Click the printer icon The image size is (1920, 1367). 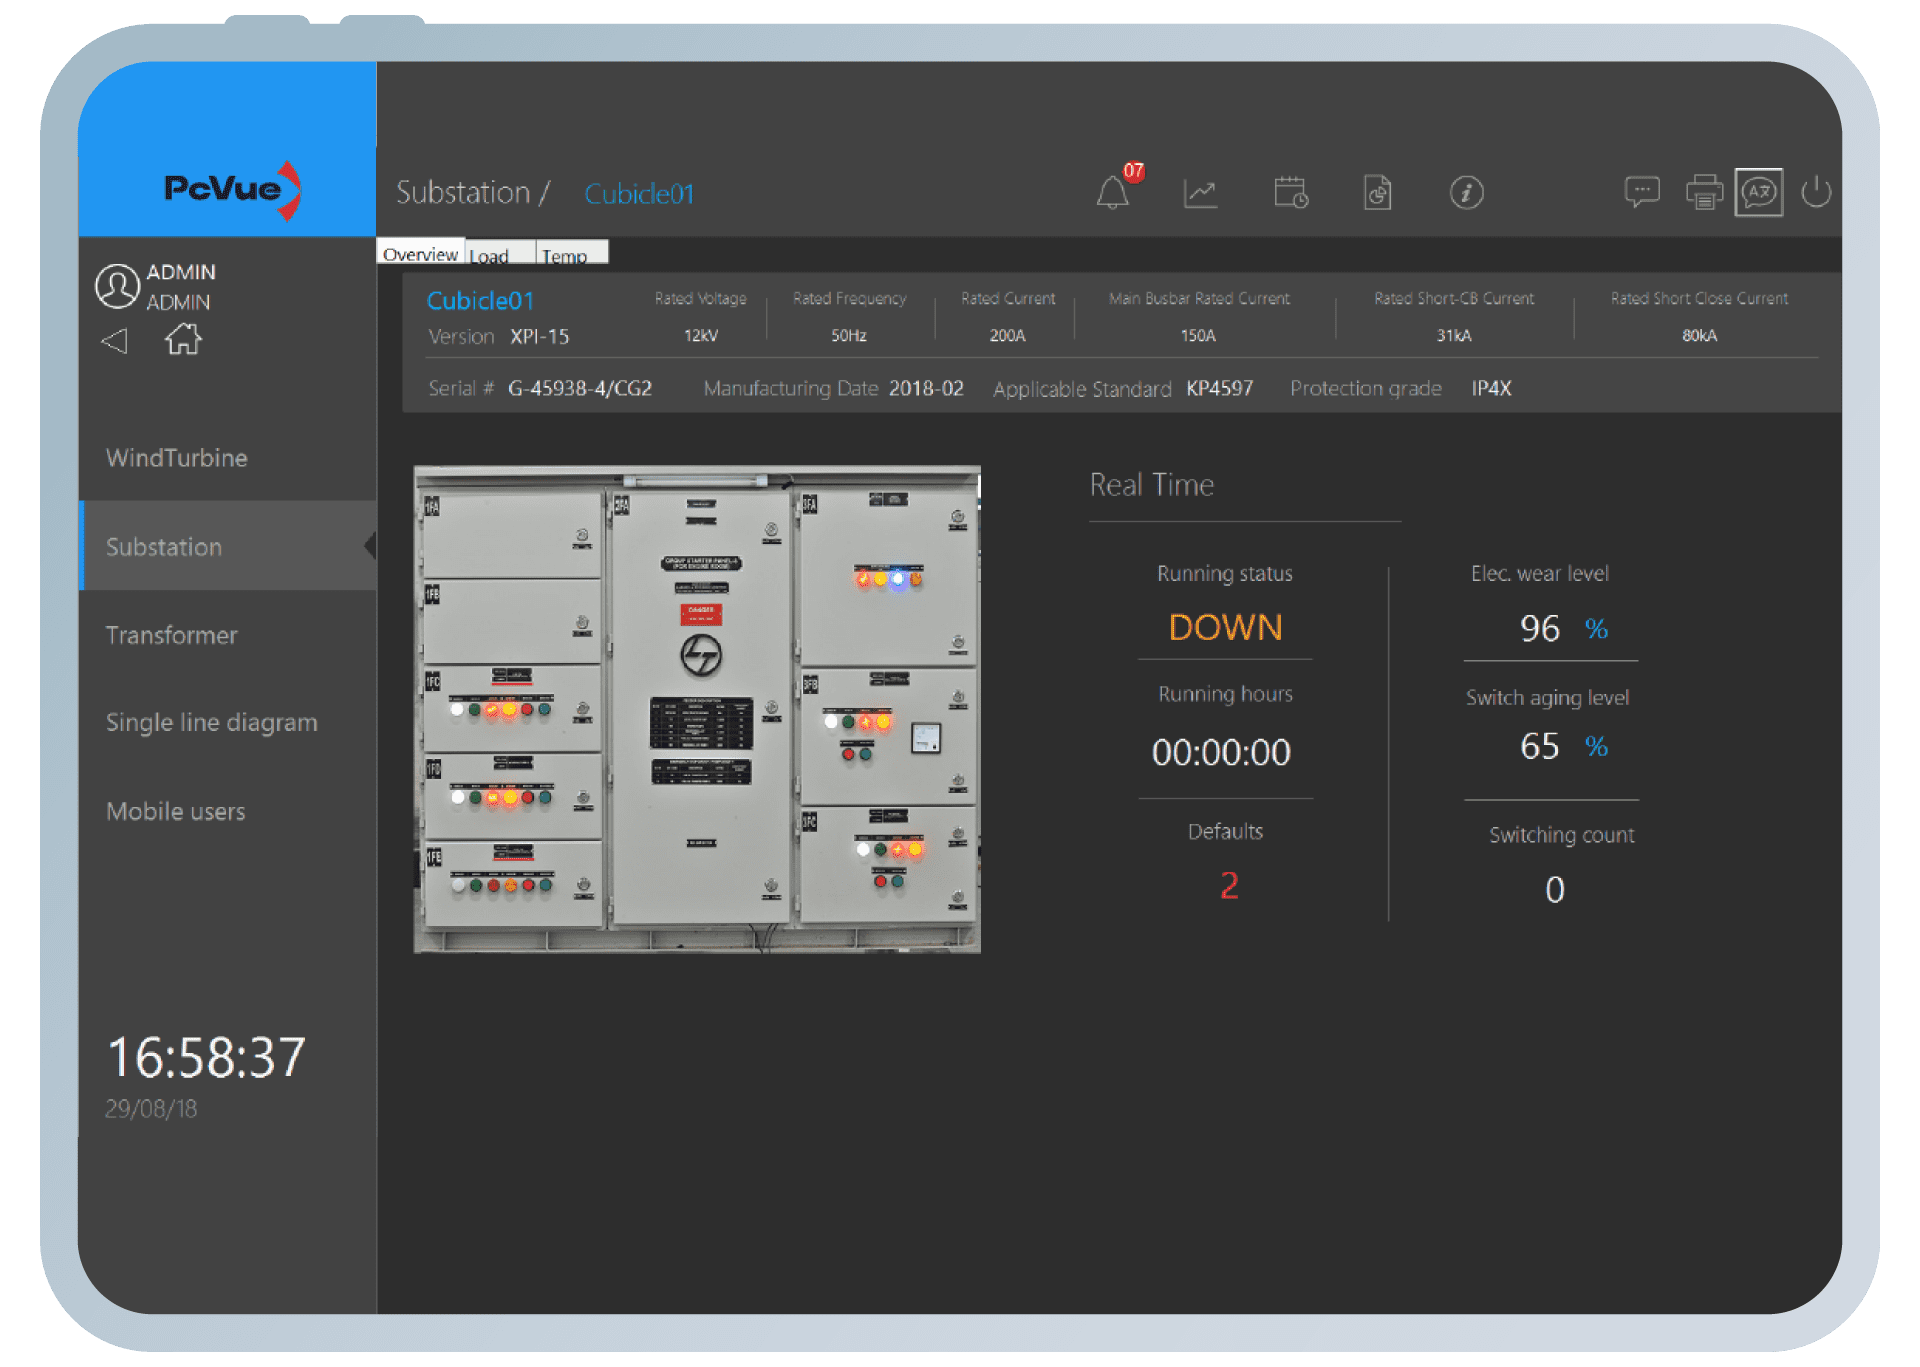[1704, 192]
